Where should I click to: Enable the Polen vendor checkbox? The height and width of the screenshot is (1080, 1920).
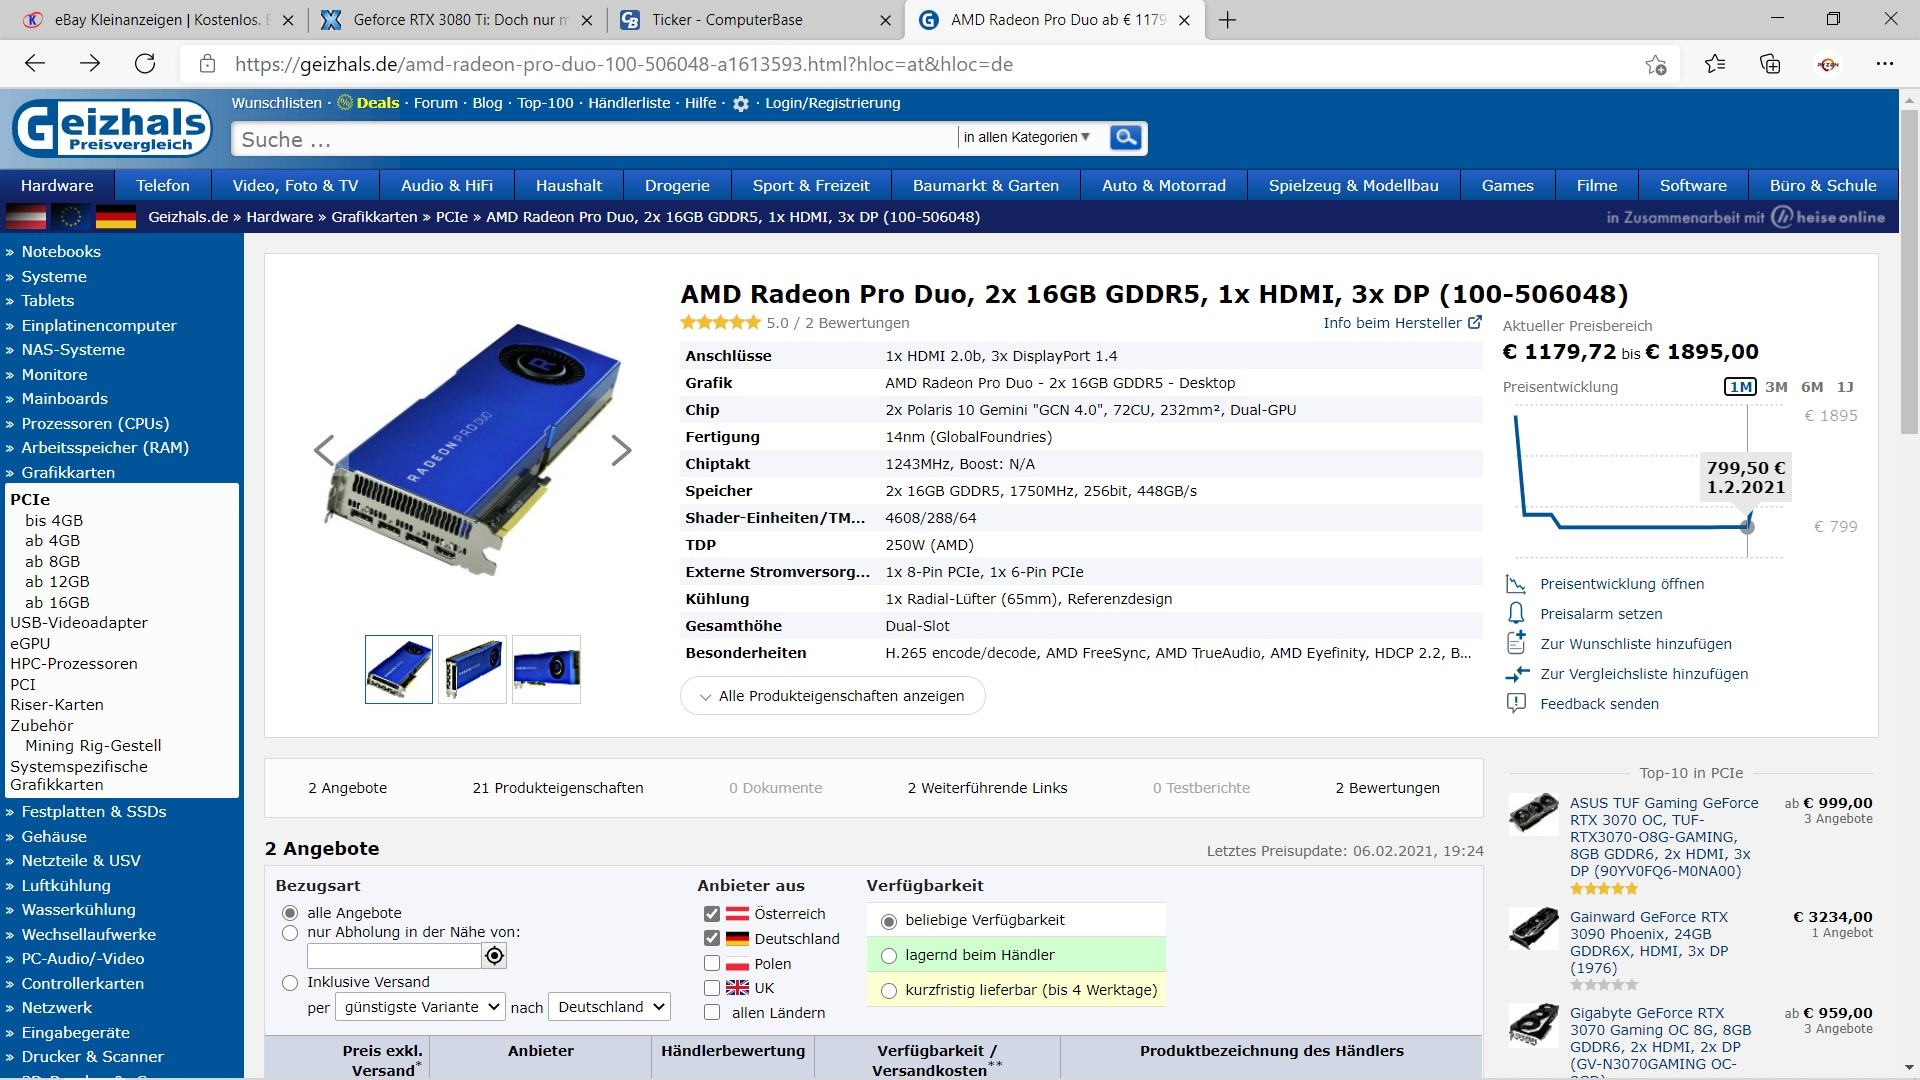pos(712,964)
